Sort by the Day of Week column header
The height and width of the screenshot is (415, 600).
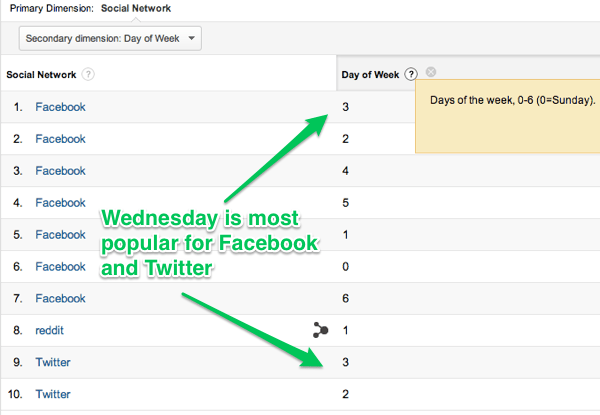click(x=370, y=75)
